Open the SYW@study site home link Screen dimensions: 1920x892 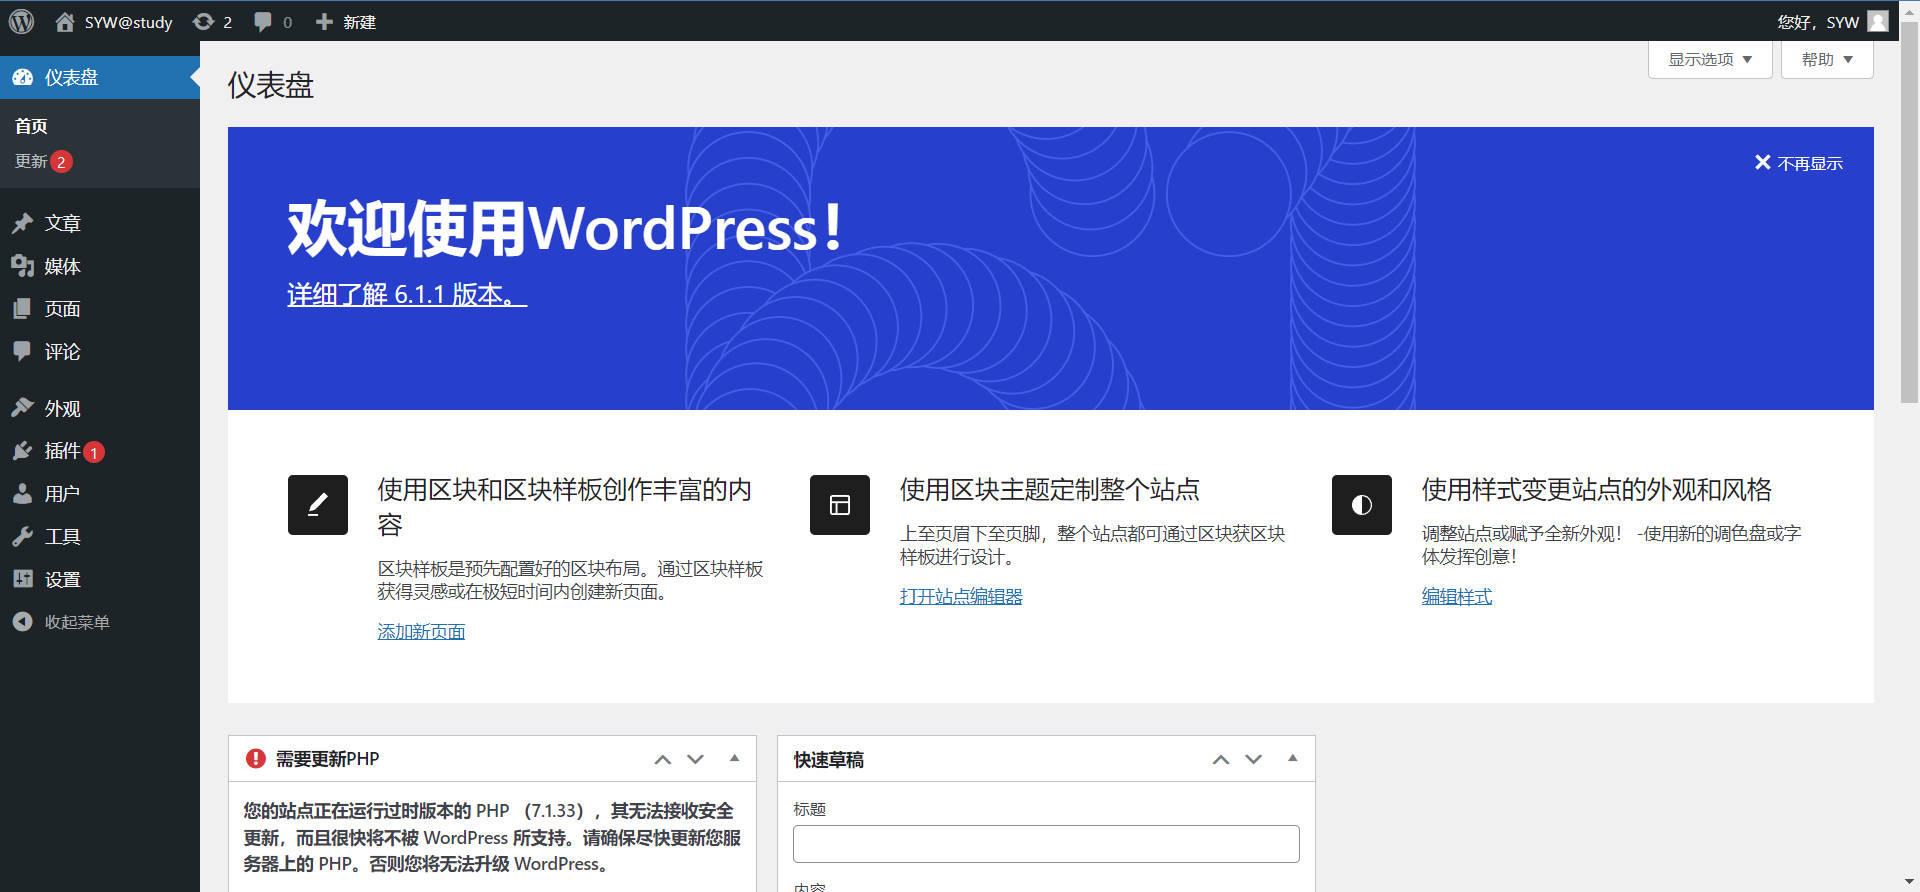113,22
